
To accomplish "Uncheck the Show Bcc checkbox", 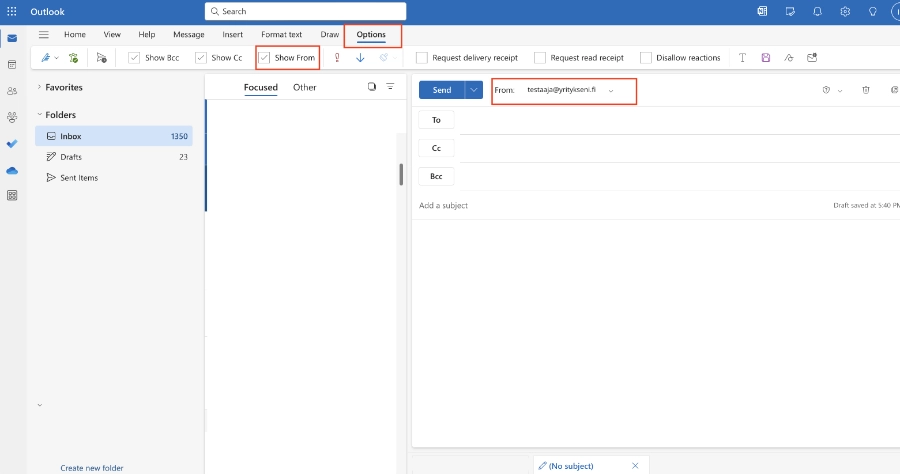I will pyautogui.click(x=134, y=57).
